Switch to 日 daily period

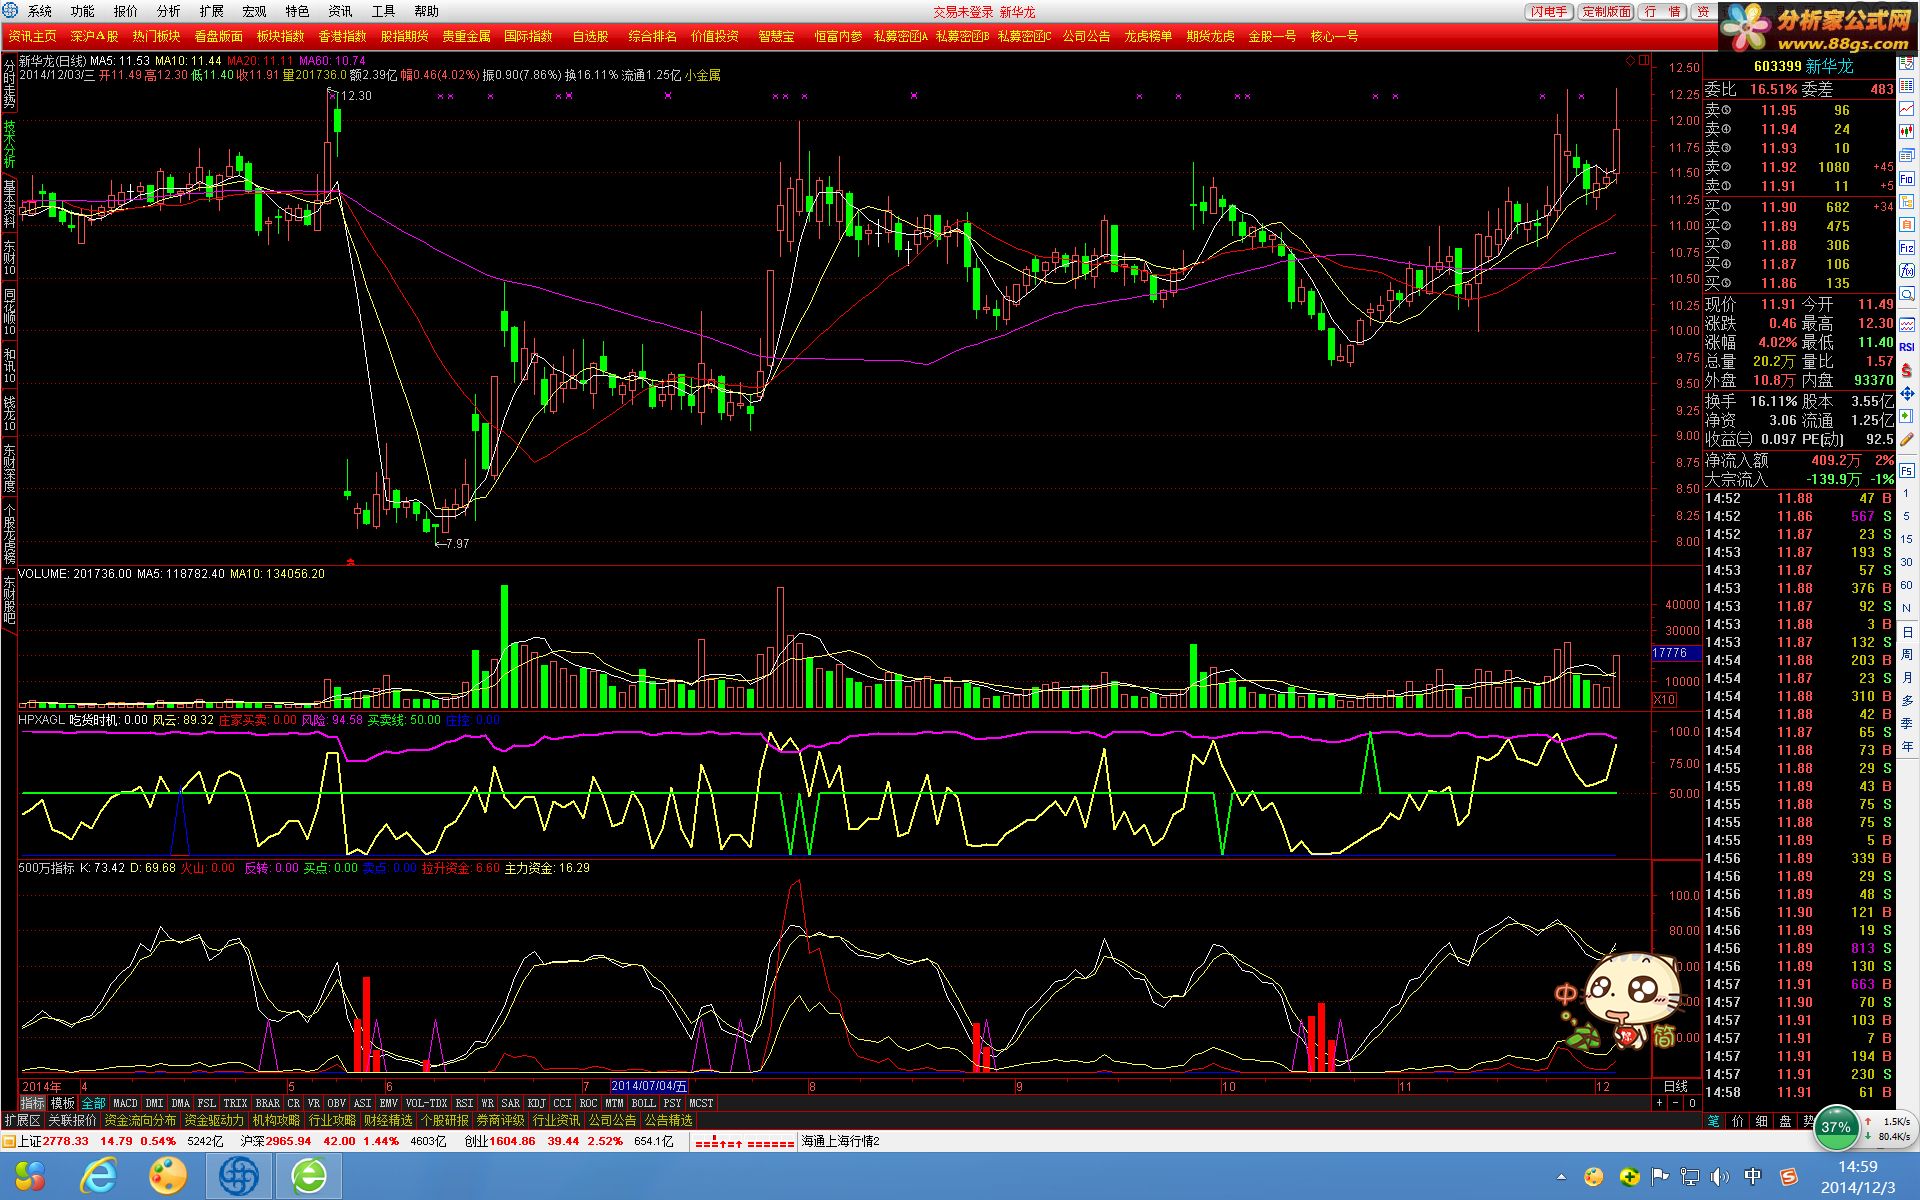click(x=1907, y=633)
